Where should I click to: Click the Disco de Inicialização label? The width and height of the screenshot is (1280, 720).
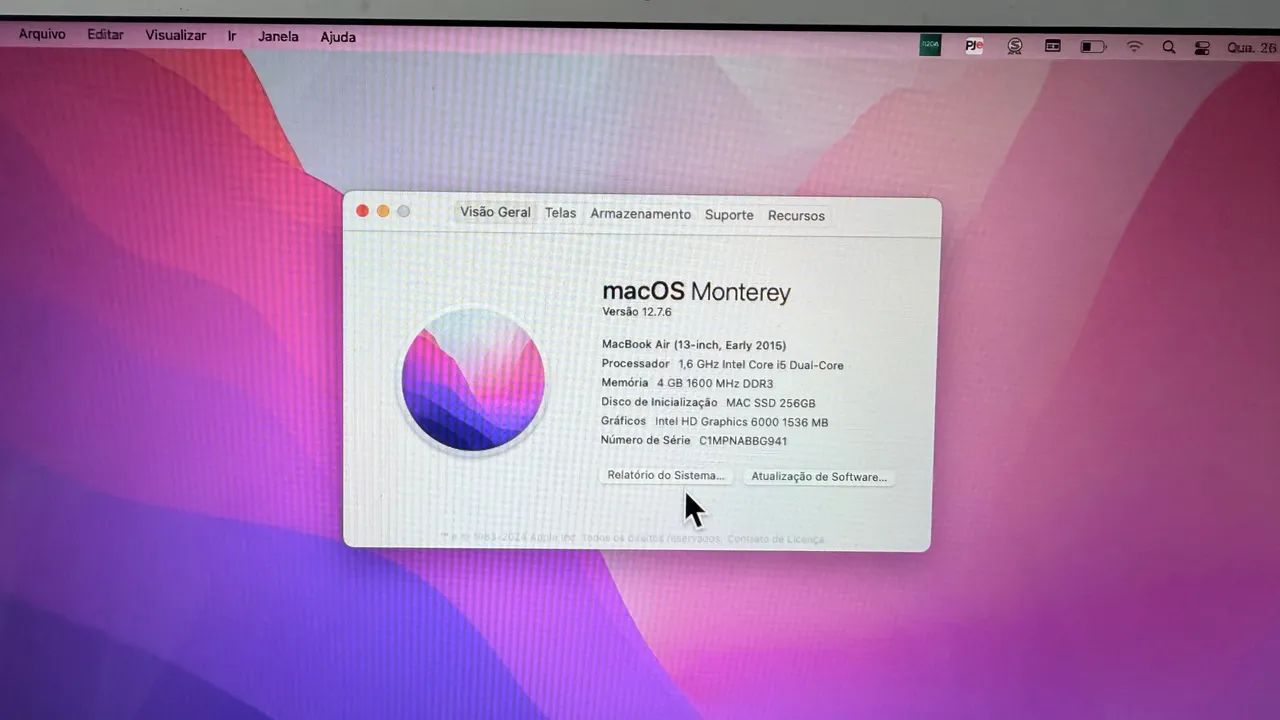pyautogui.click(x=659, y=402)
